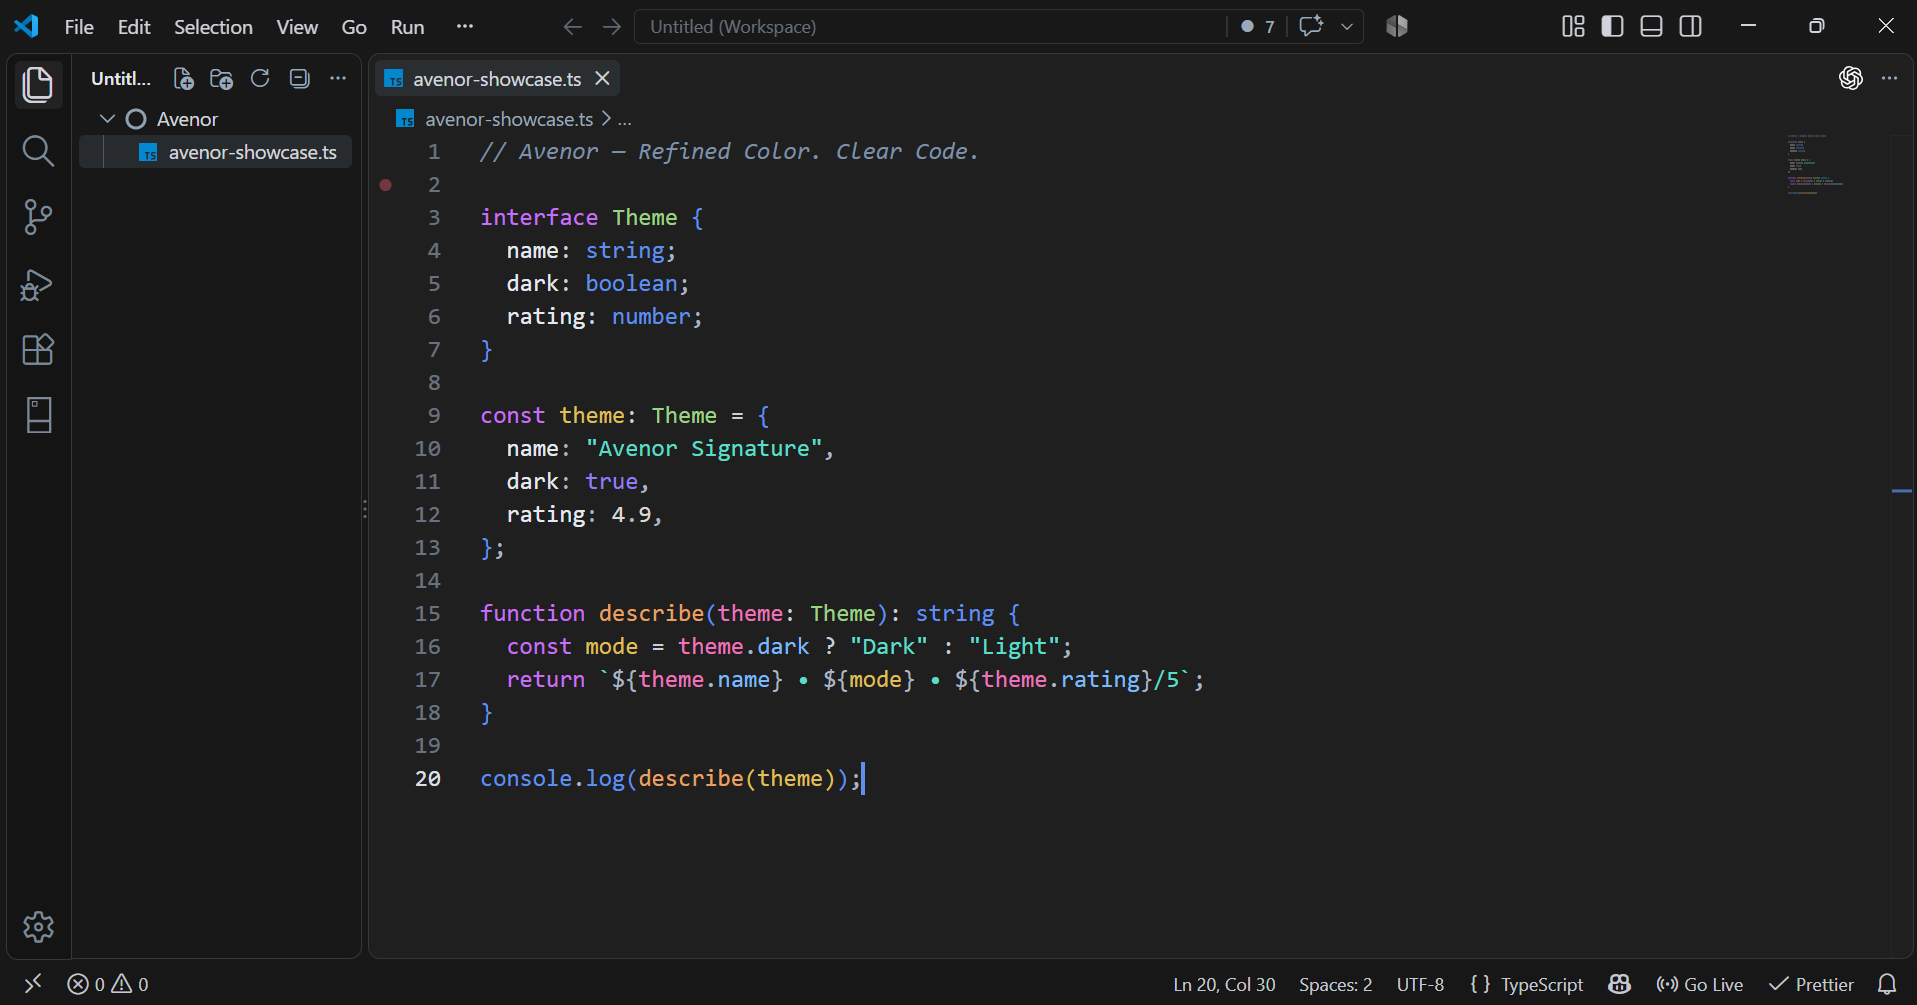The width and height of the screenshot is (1917, 1005).
Task: Open the Explorer view in activity bar
Action: click(x=38, y=84)
